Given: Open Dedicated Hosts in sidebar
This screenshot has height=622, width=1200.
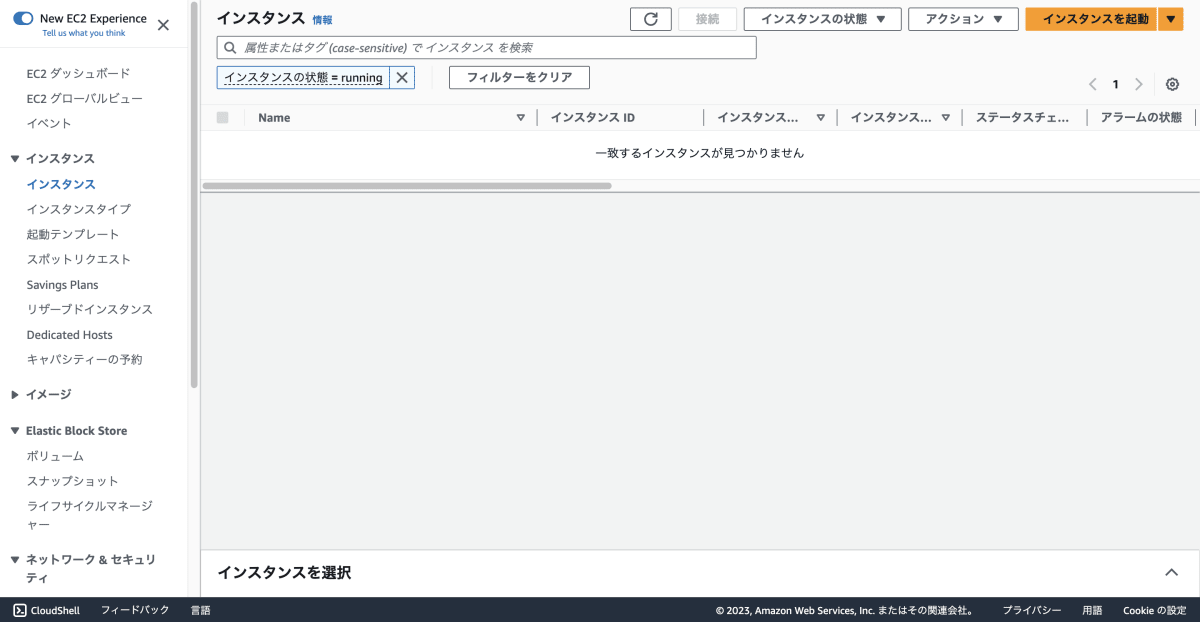Looking at the screenshot, I should [70, 335].
